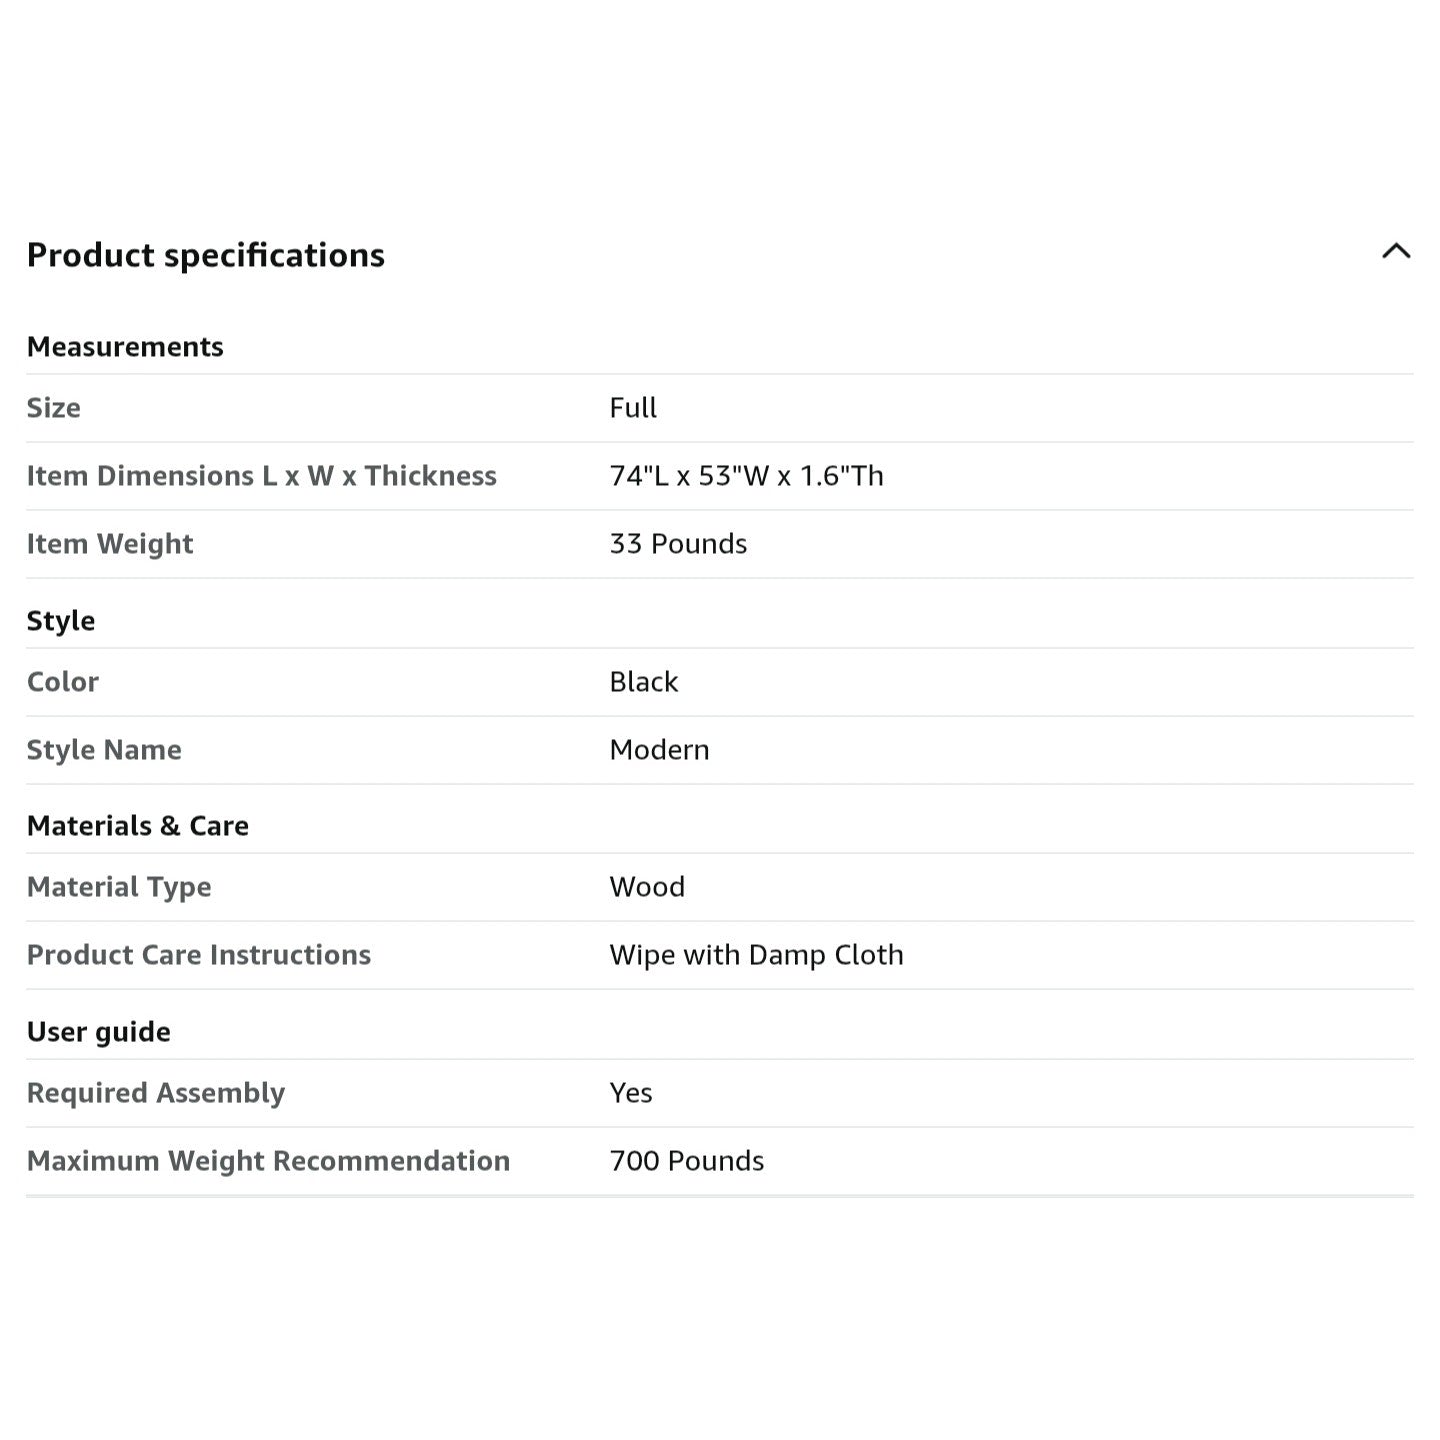Click the Required Assembly label
The image size is (1440, 1440).
(x=156, y=1093)
